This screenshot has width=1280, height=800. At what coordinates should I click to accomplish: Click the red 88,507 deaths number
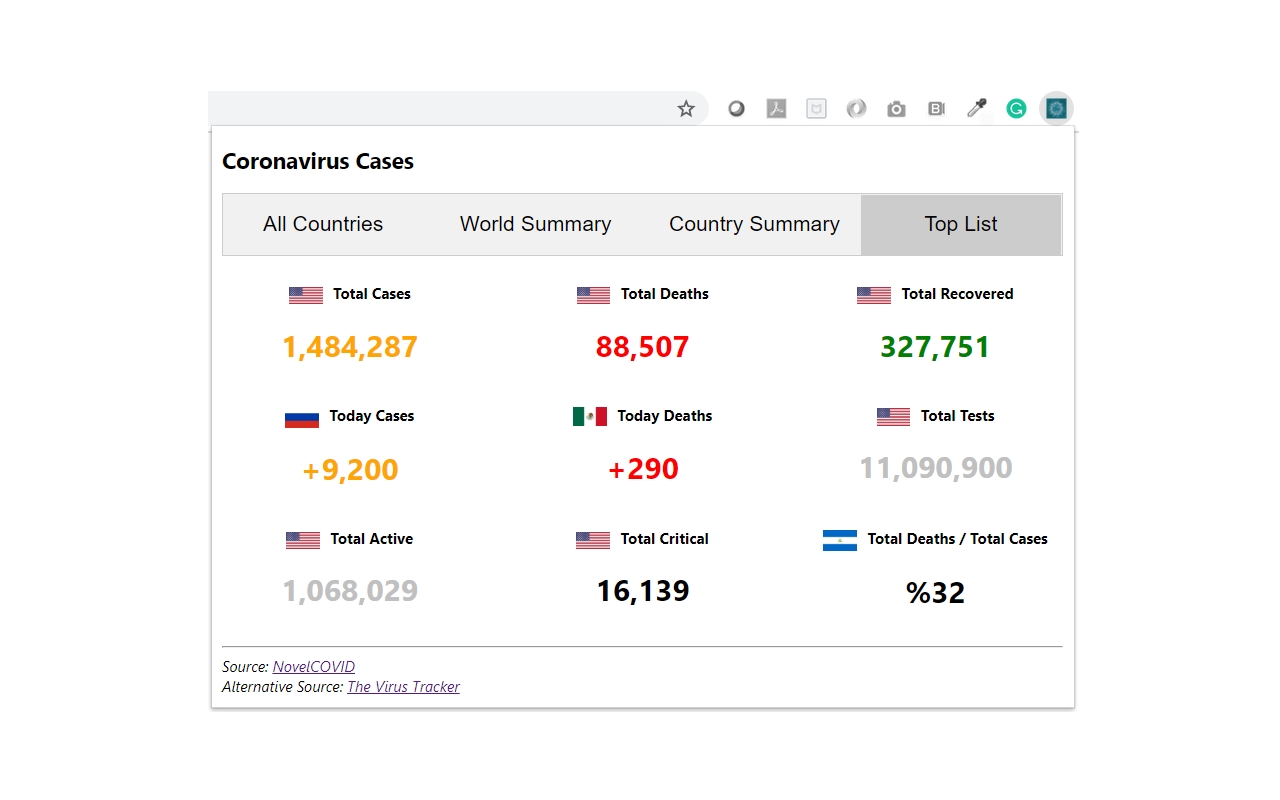[x=642, y=347]
